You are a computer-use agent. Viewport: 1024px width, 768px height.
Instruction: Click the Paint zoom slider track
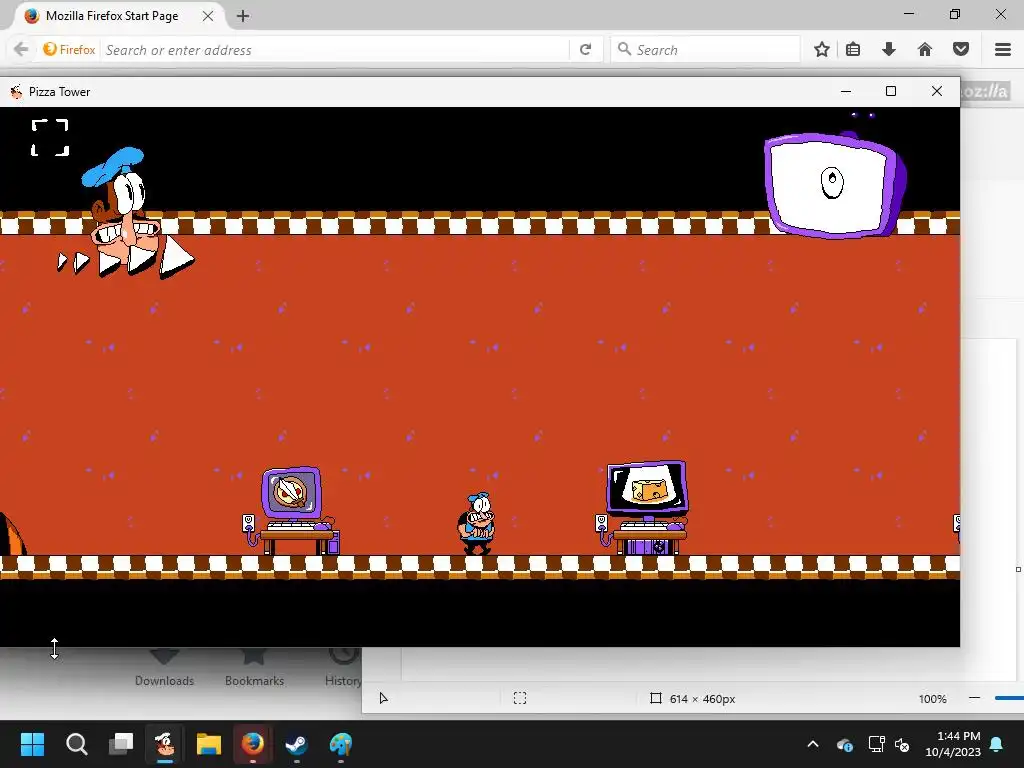click(1009, 698)
